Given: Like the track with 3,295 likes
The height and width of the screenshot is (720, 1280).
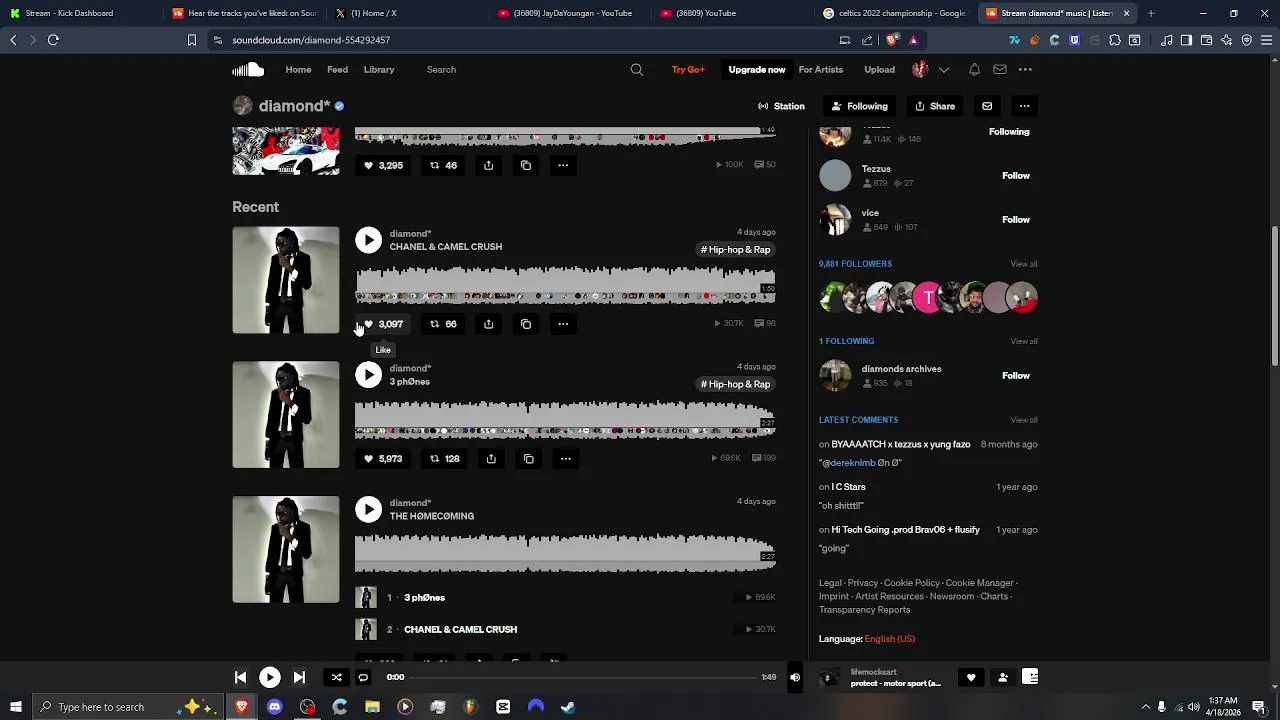Looking at the screenshot, I should click(383, 165).
